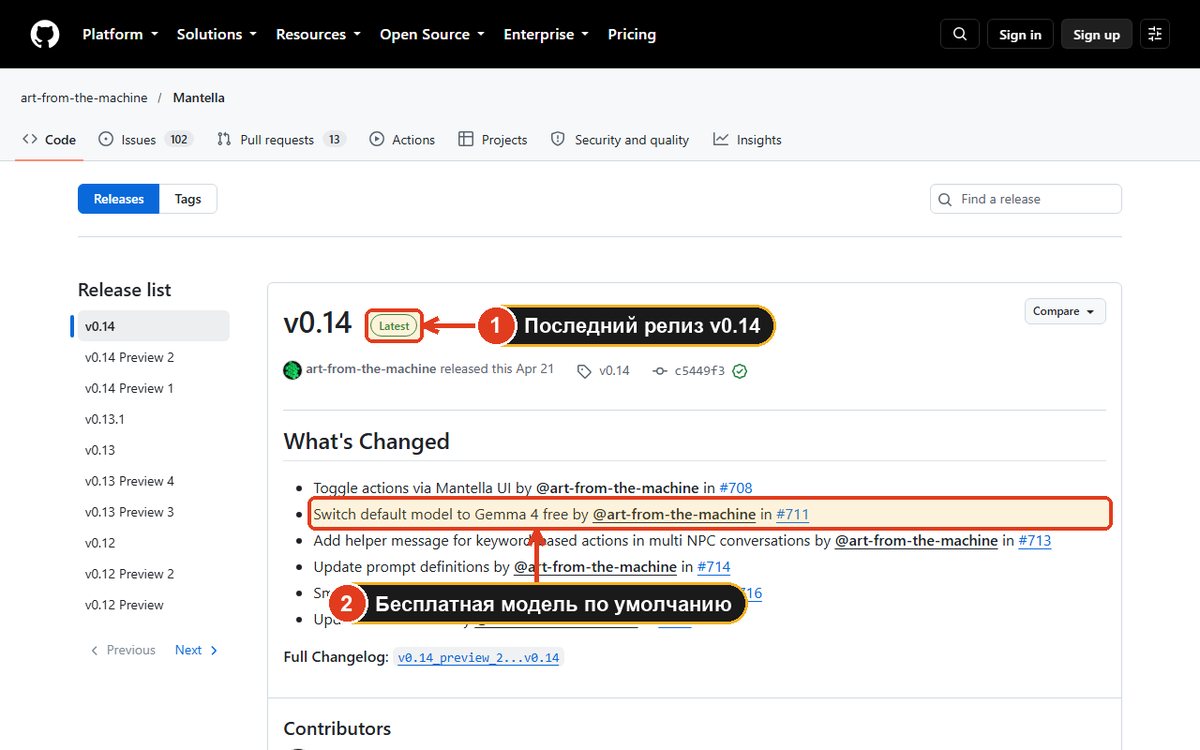Focus the Find a release search field
This screenshot has width=1200, height=750.
click(x=1026, y=199)
